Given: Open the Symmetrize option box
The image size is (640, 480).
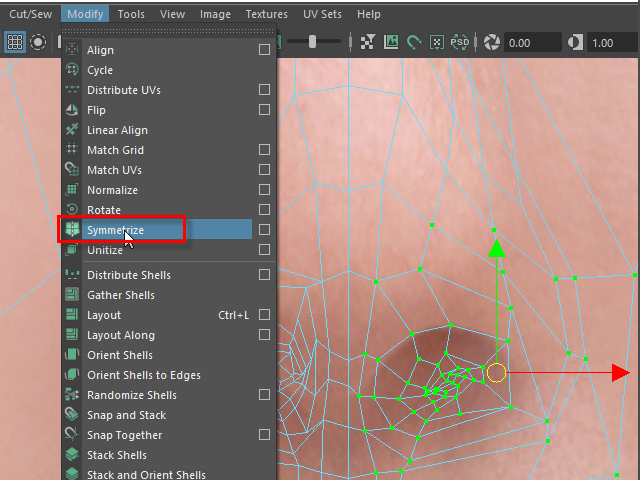Looking at the screenshot, I should click(x=264, y=230).
